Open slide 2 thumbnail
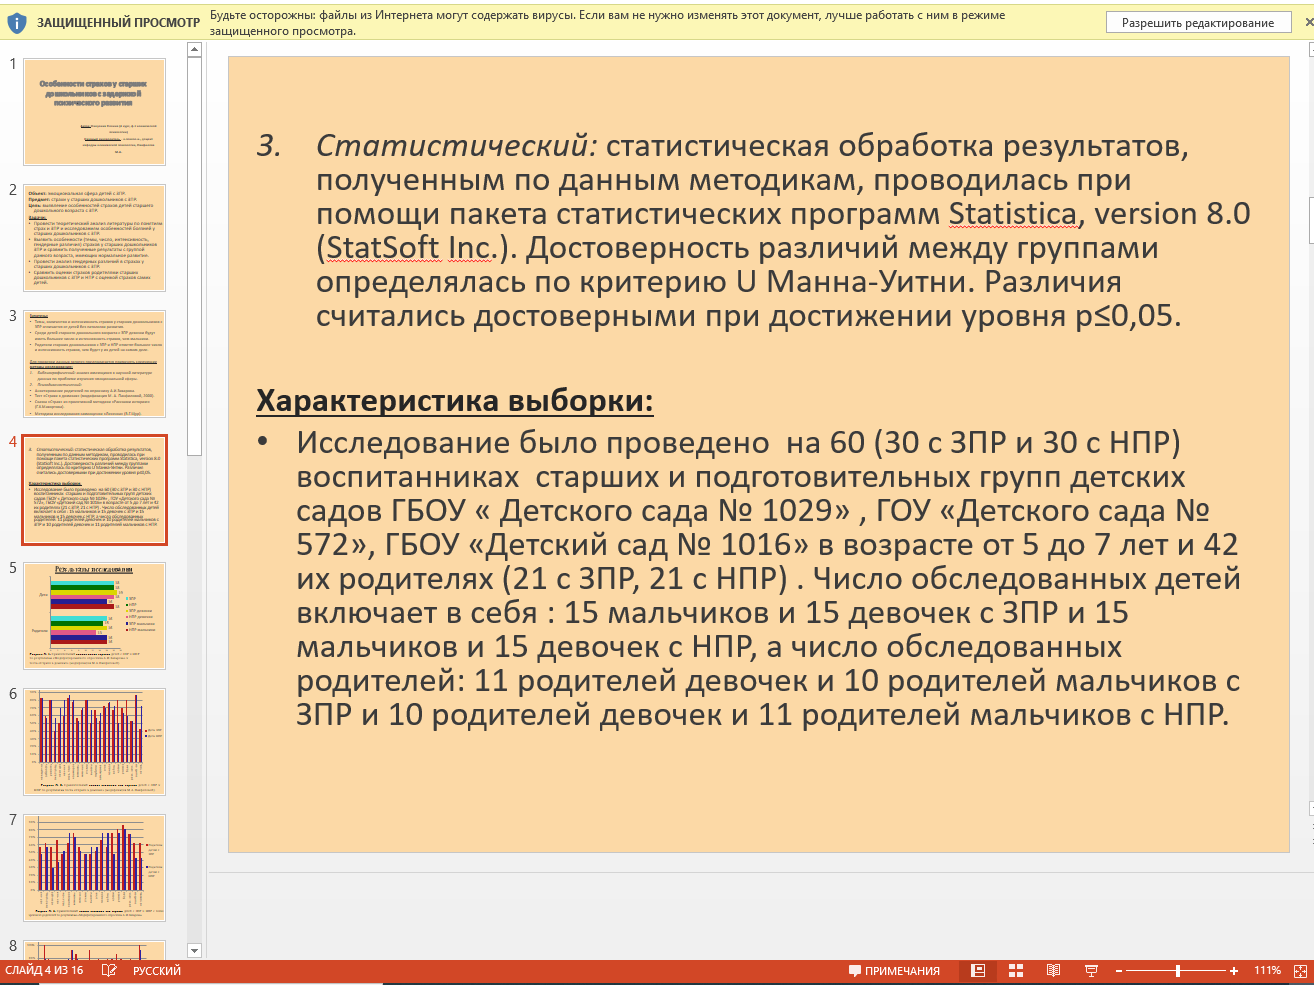This screenshot has height=985, width=1314. coord(94,238)
